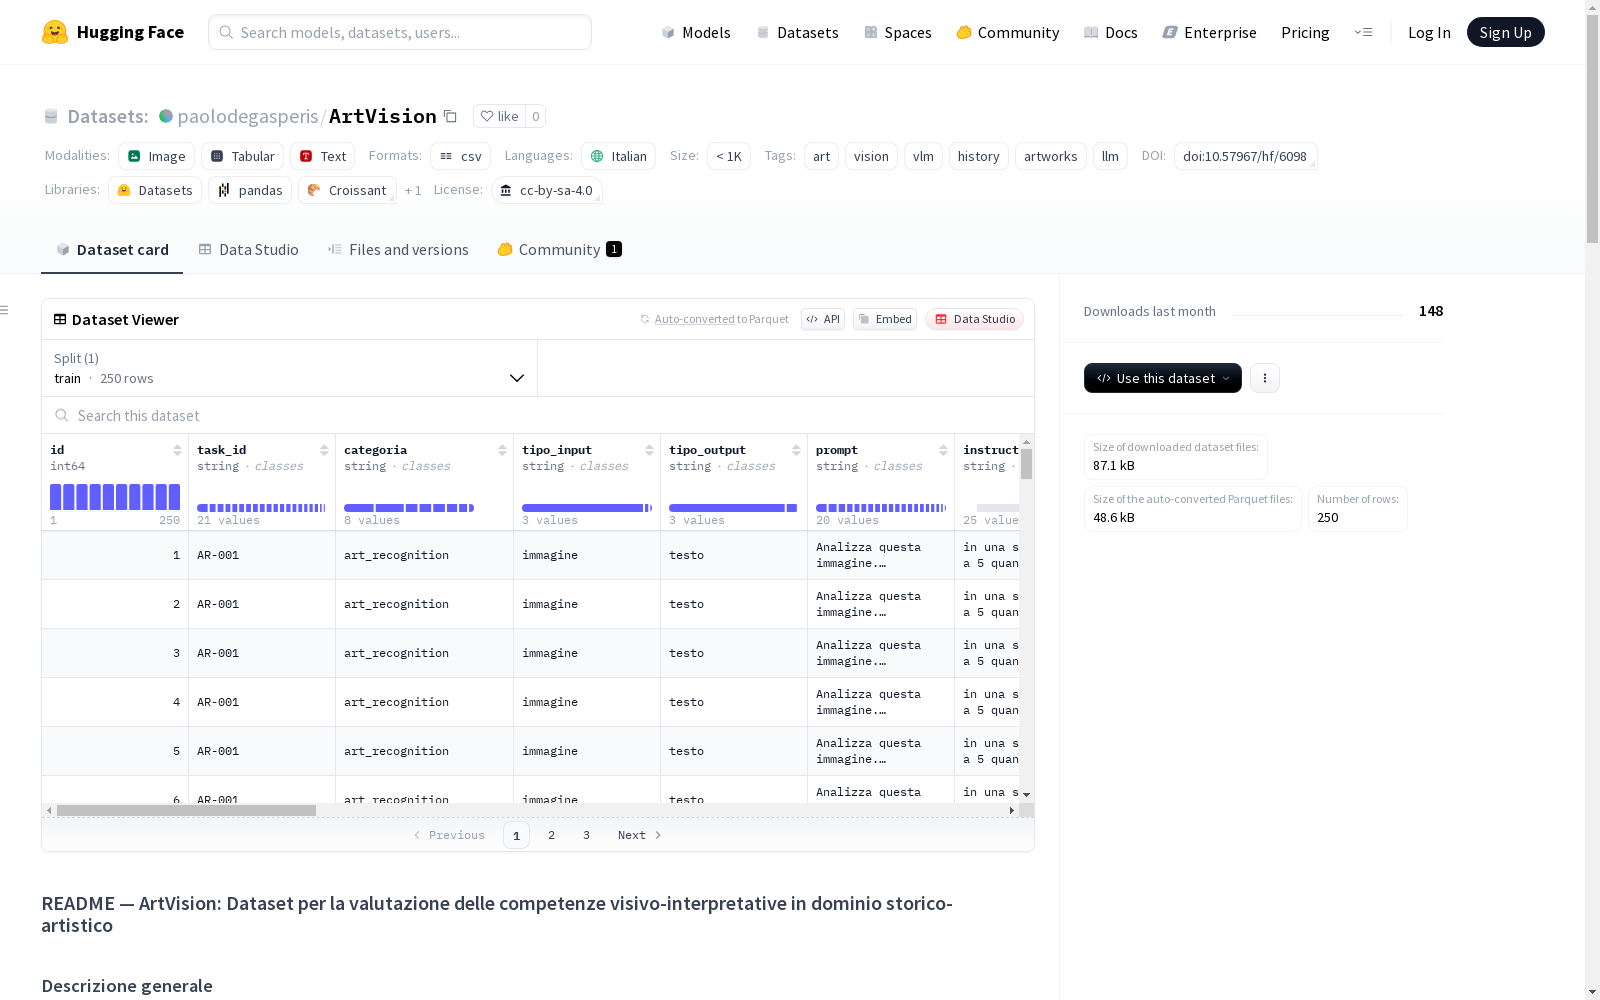Like the ArtVision dataset

pyautogui.click(x=500, y=116)
